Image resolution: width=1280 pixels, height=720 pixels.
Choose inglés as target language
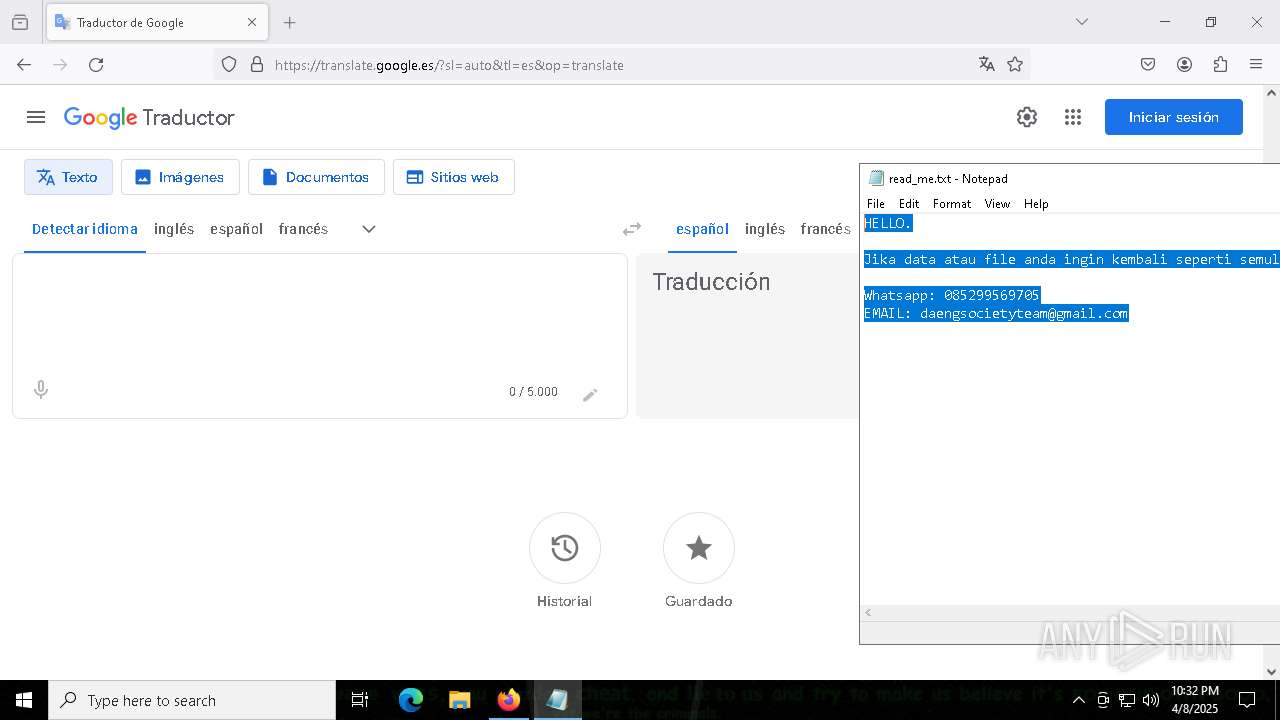[x=765, y=229]
